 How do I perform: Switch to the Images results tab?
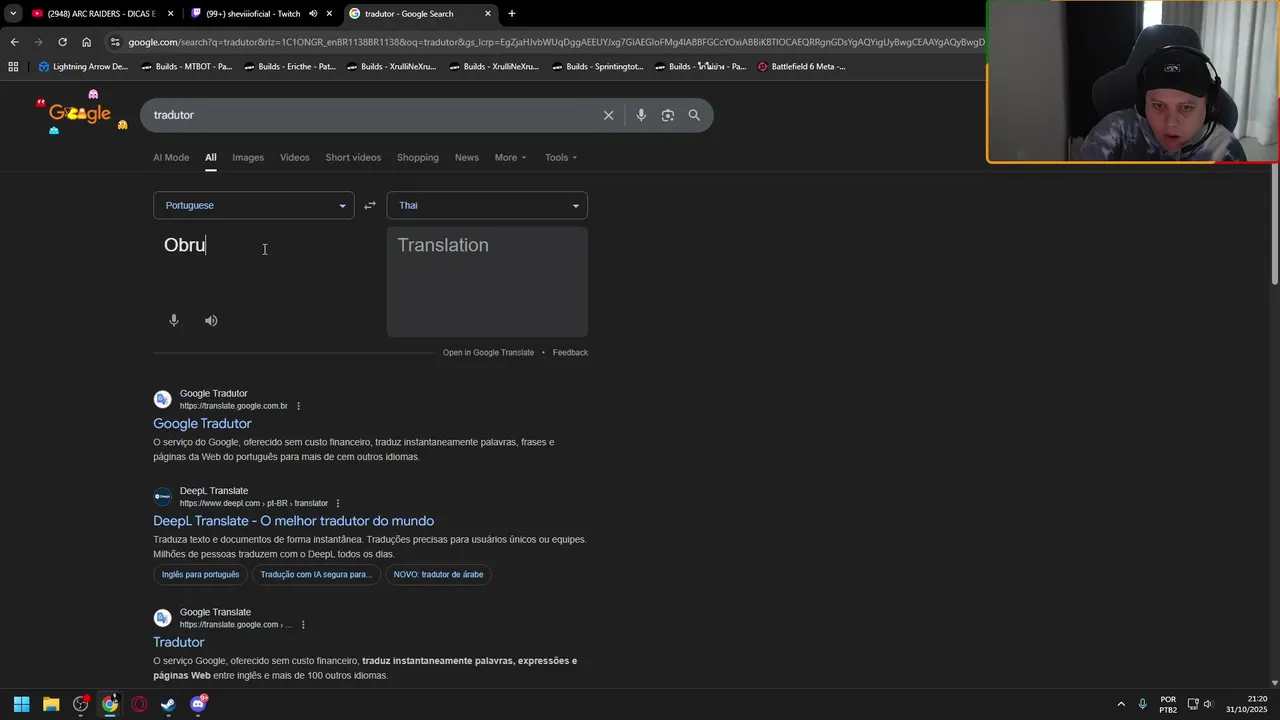pos(248,157)
